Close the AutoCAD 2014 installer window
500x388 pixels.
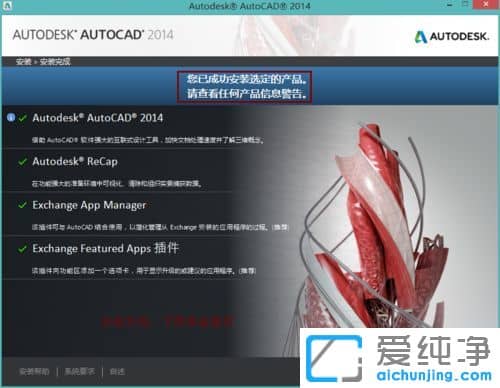click(486, 5)
